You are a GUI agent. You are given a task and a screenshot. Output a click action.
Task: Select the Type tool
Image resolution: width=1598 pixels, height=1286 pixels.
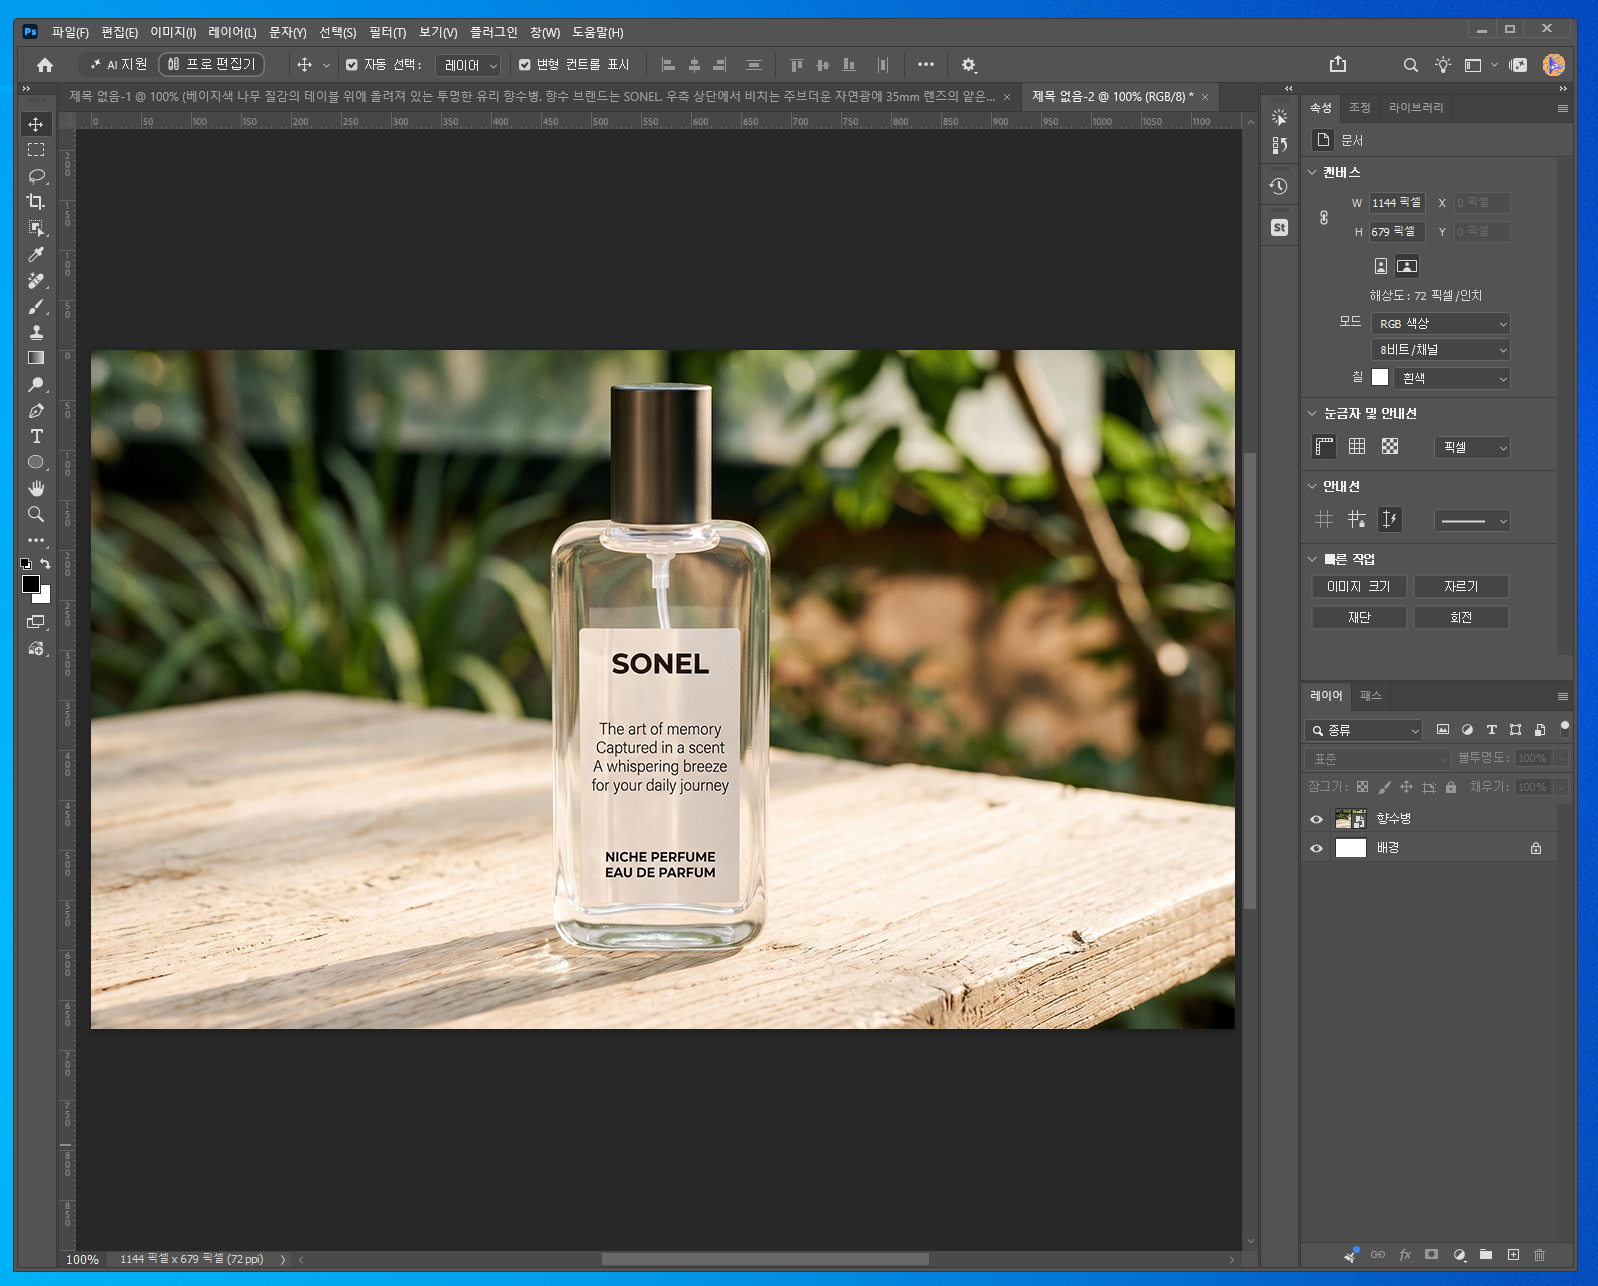tap(36, 436)
